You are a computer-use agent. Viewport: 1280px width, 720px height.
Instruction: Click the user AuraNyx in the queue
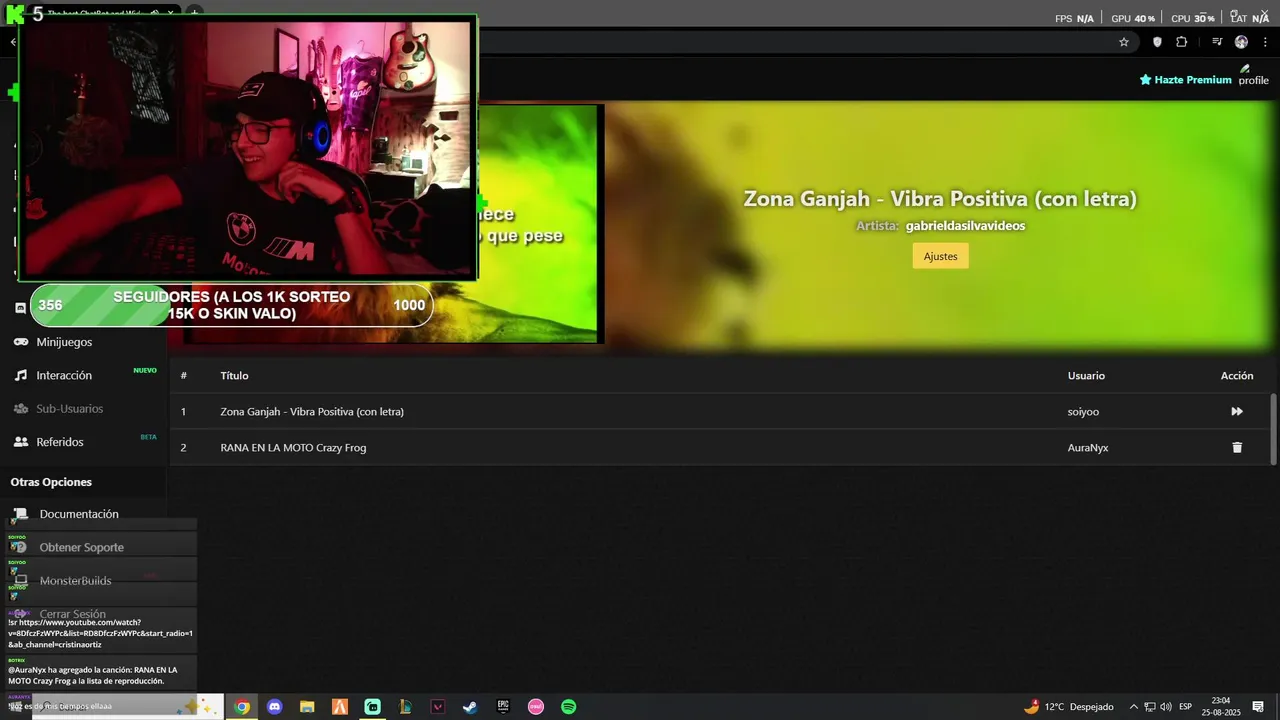coord(1088,448)
